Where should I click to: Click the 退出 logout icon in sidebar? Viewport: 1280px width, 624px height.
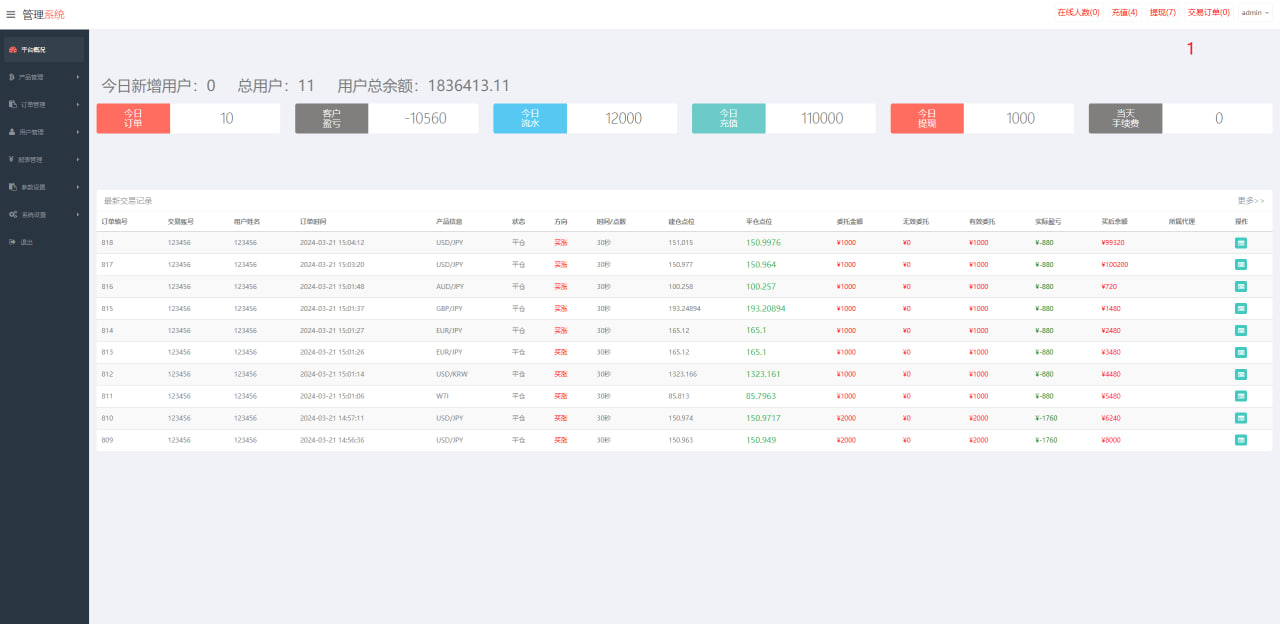tap(12, 242)
